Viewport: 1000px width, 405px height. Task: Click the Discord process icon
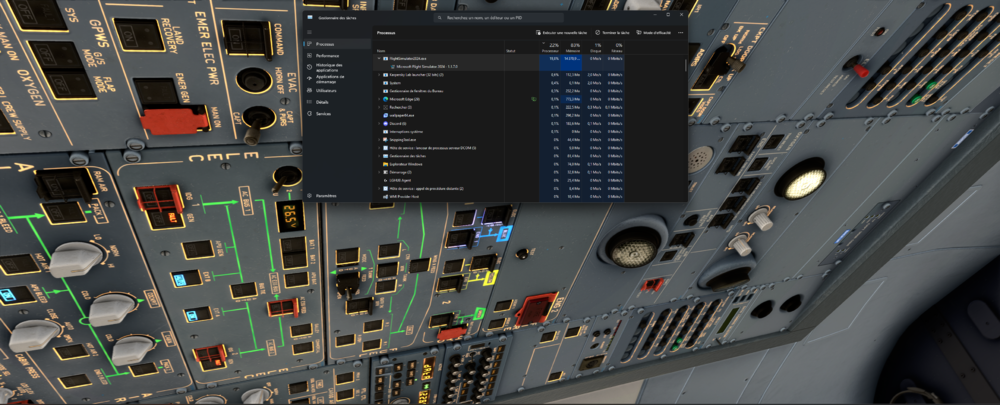pos(386,123)
